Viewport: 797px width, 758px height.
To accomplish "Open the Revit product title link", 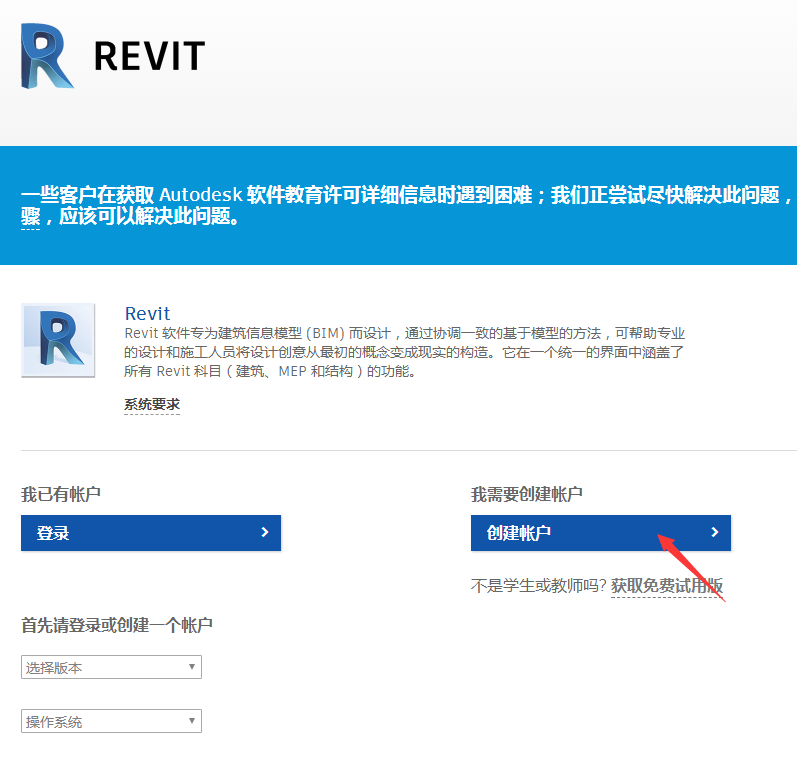I will (147, 314).
